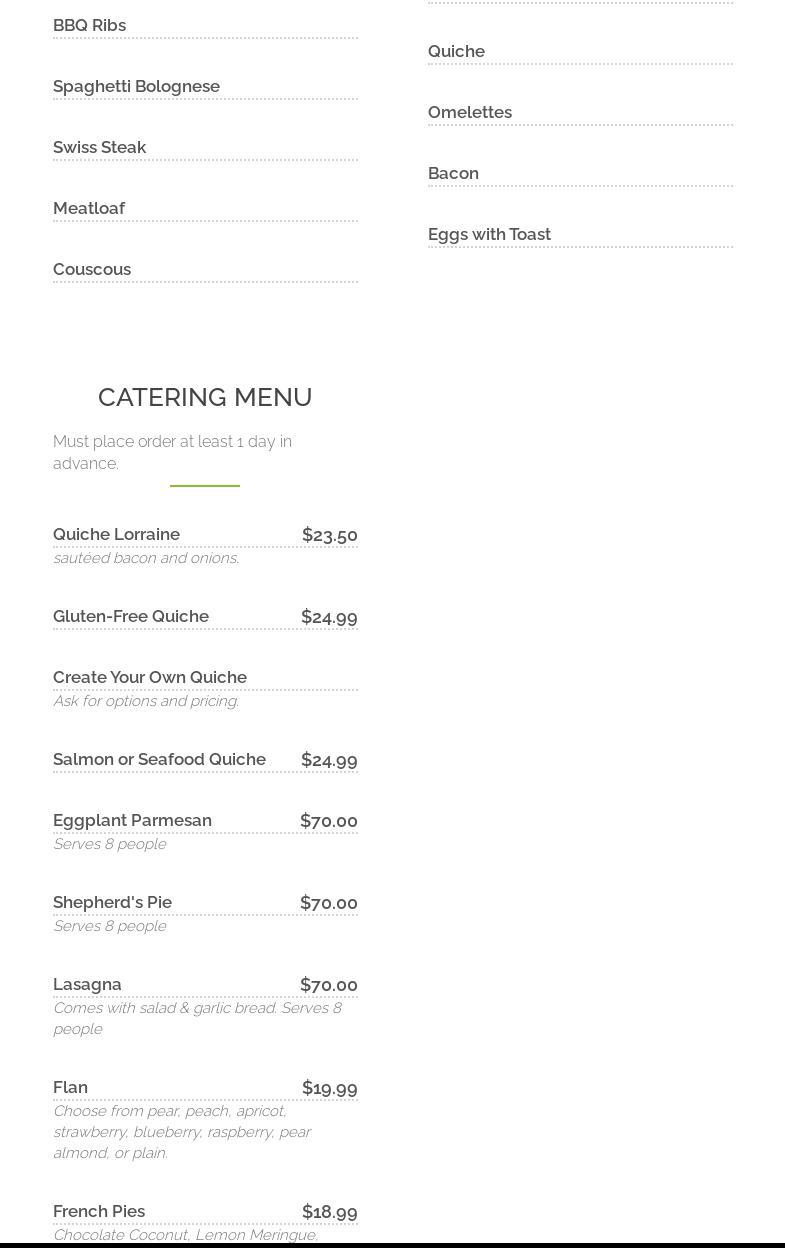
Task: Click Create Your Own Quiche
Action: [150, 677]
